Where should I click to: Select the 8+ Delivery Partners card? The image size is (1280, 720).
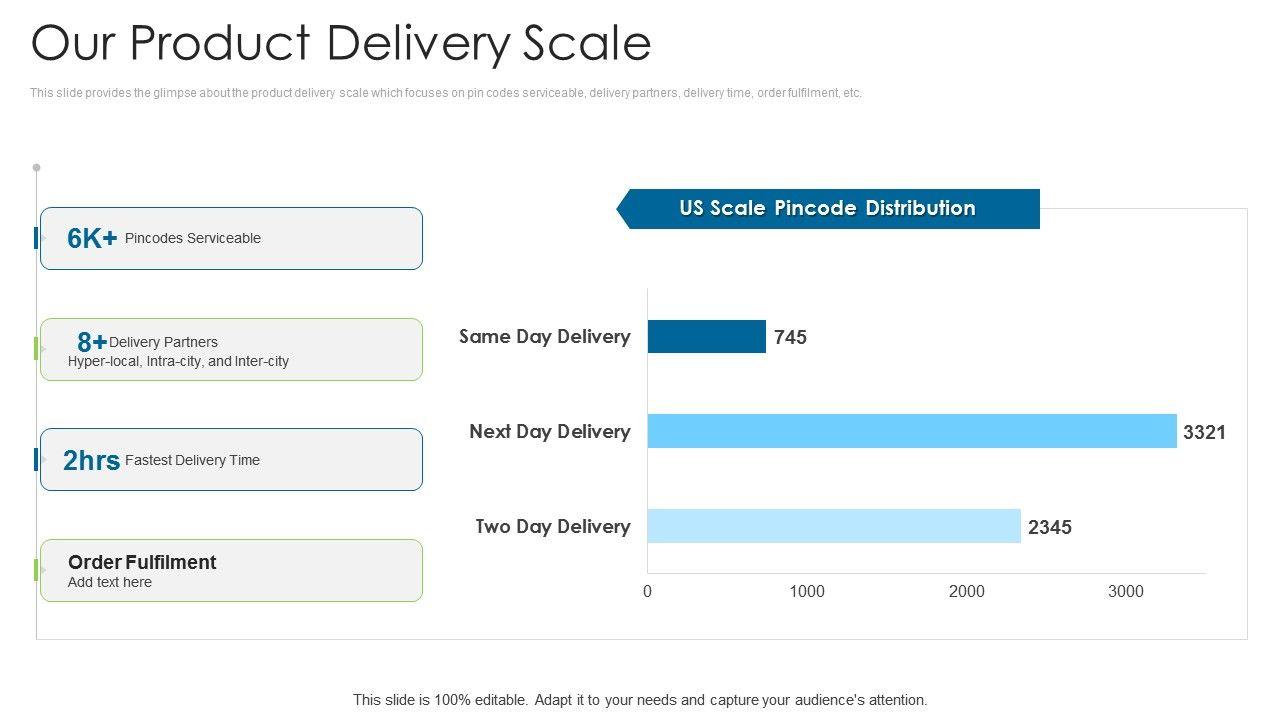pos(231,350)
